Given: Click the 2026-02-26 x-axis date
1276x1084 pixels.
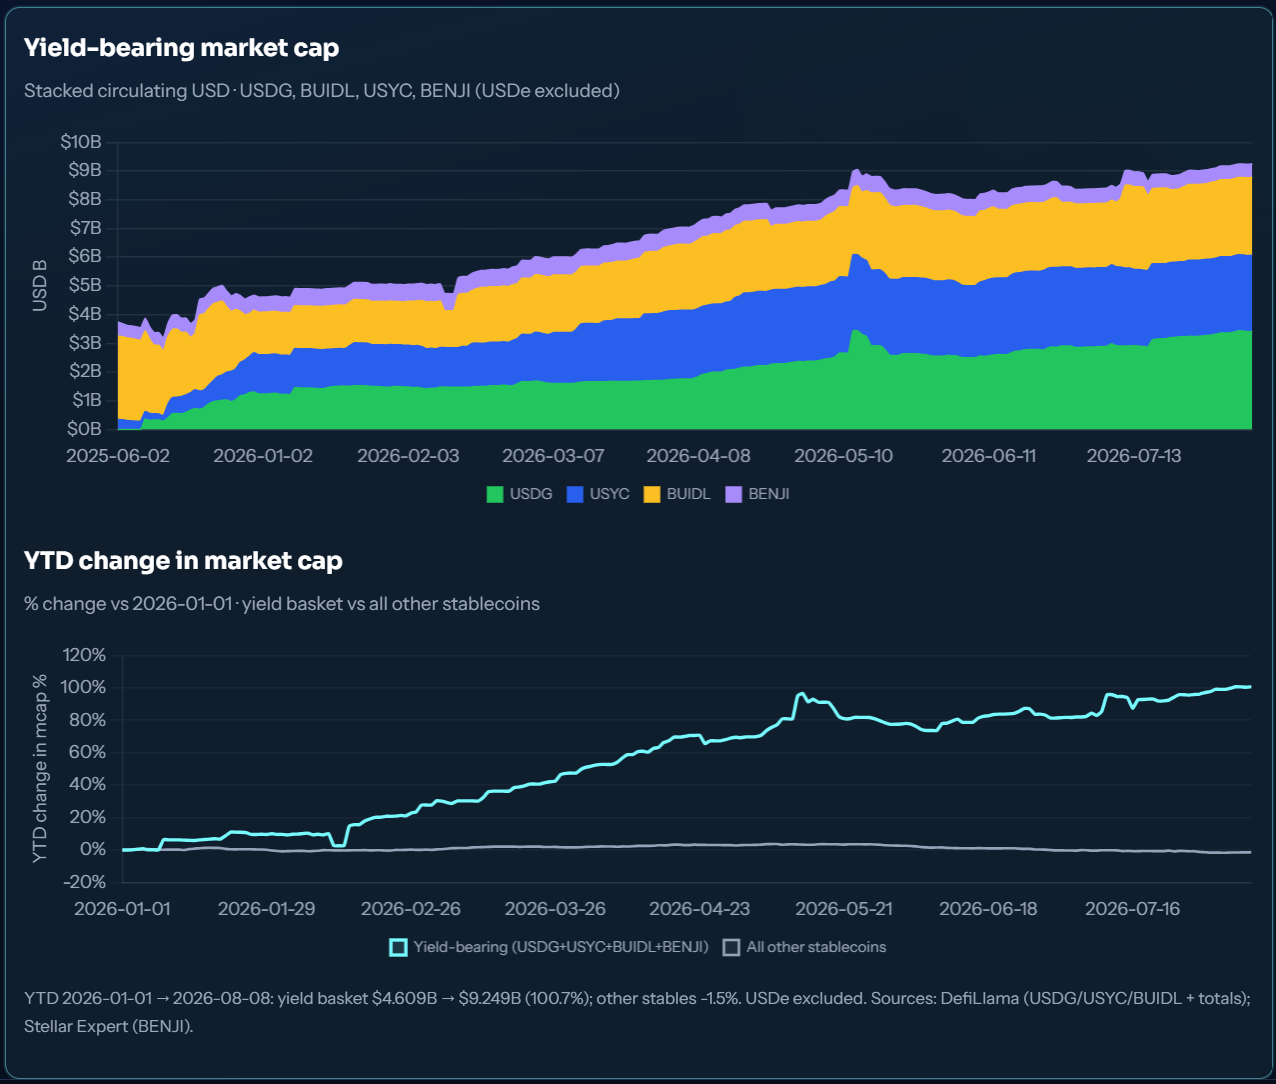Looking at the screenshot, I should click(411, 909).
